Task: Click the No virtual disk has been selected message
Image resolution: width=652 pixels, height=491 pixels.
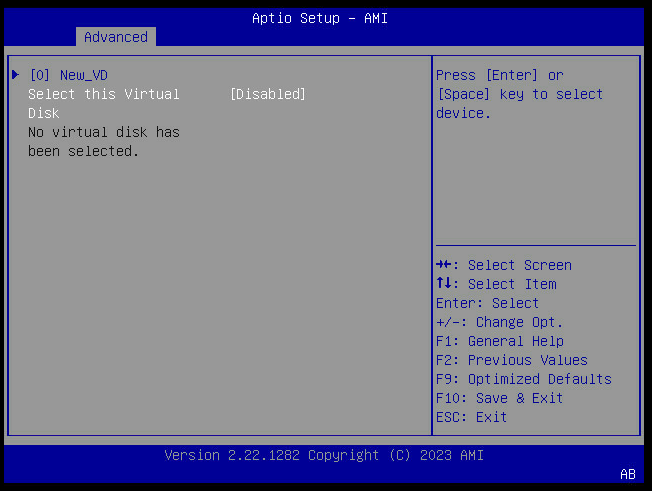Action: 104,142
